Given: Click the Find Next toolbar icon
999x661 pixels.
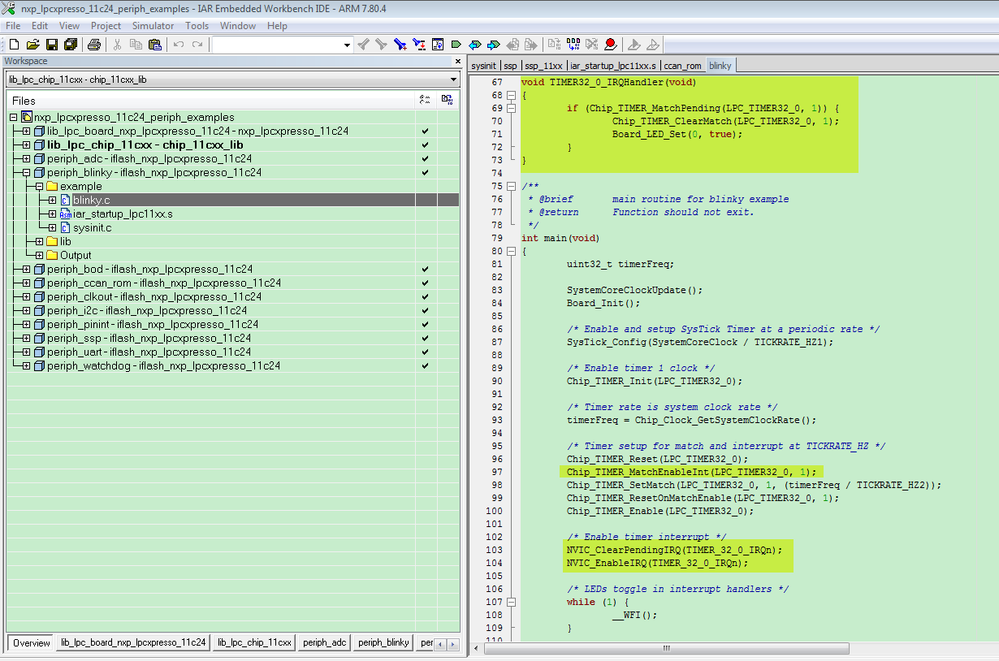Looking at the screenshot, I should [x=381, y=45].
